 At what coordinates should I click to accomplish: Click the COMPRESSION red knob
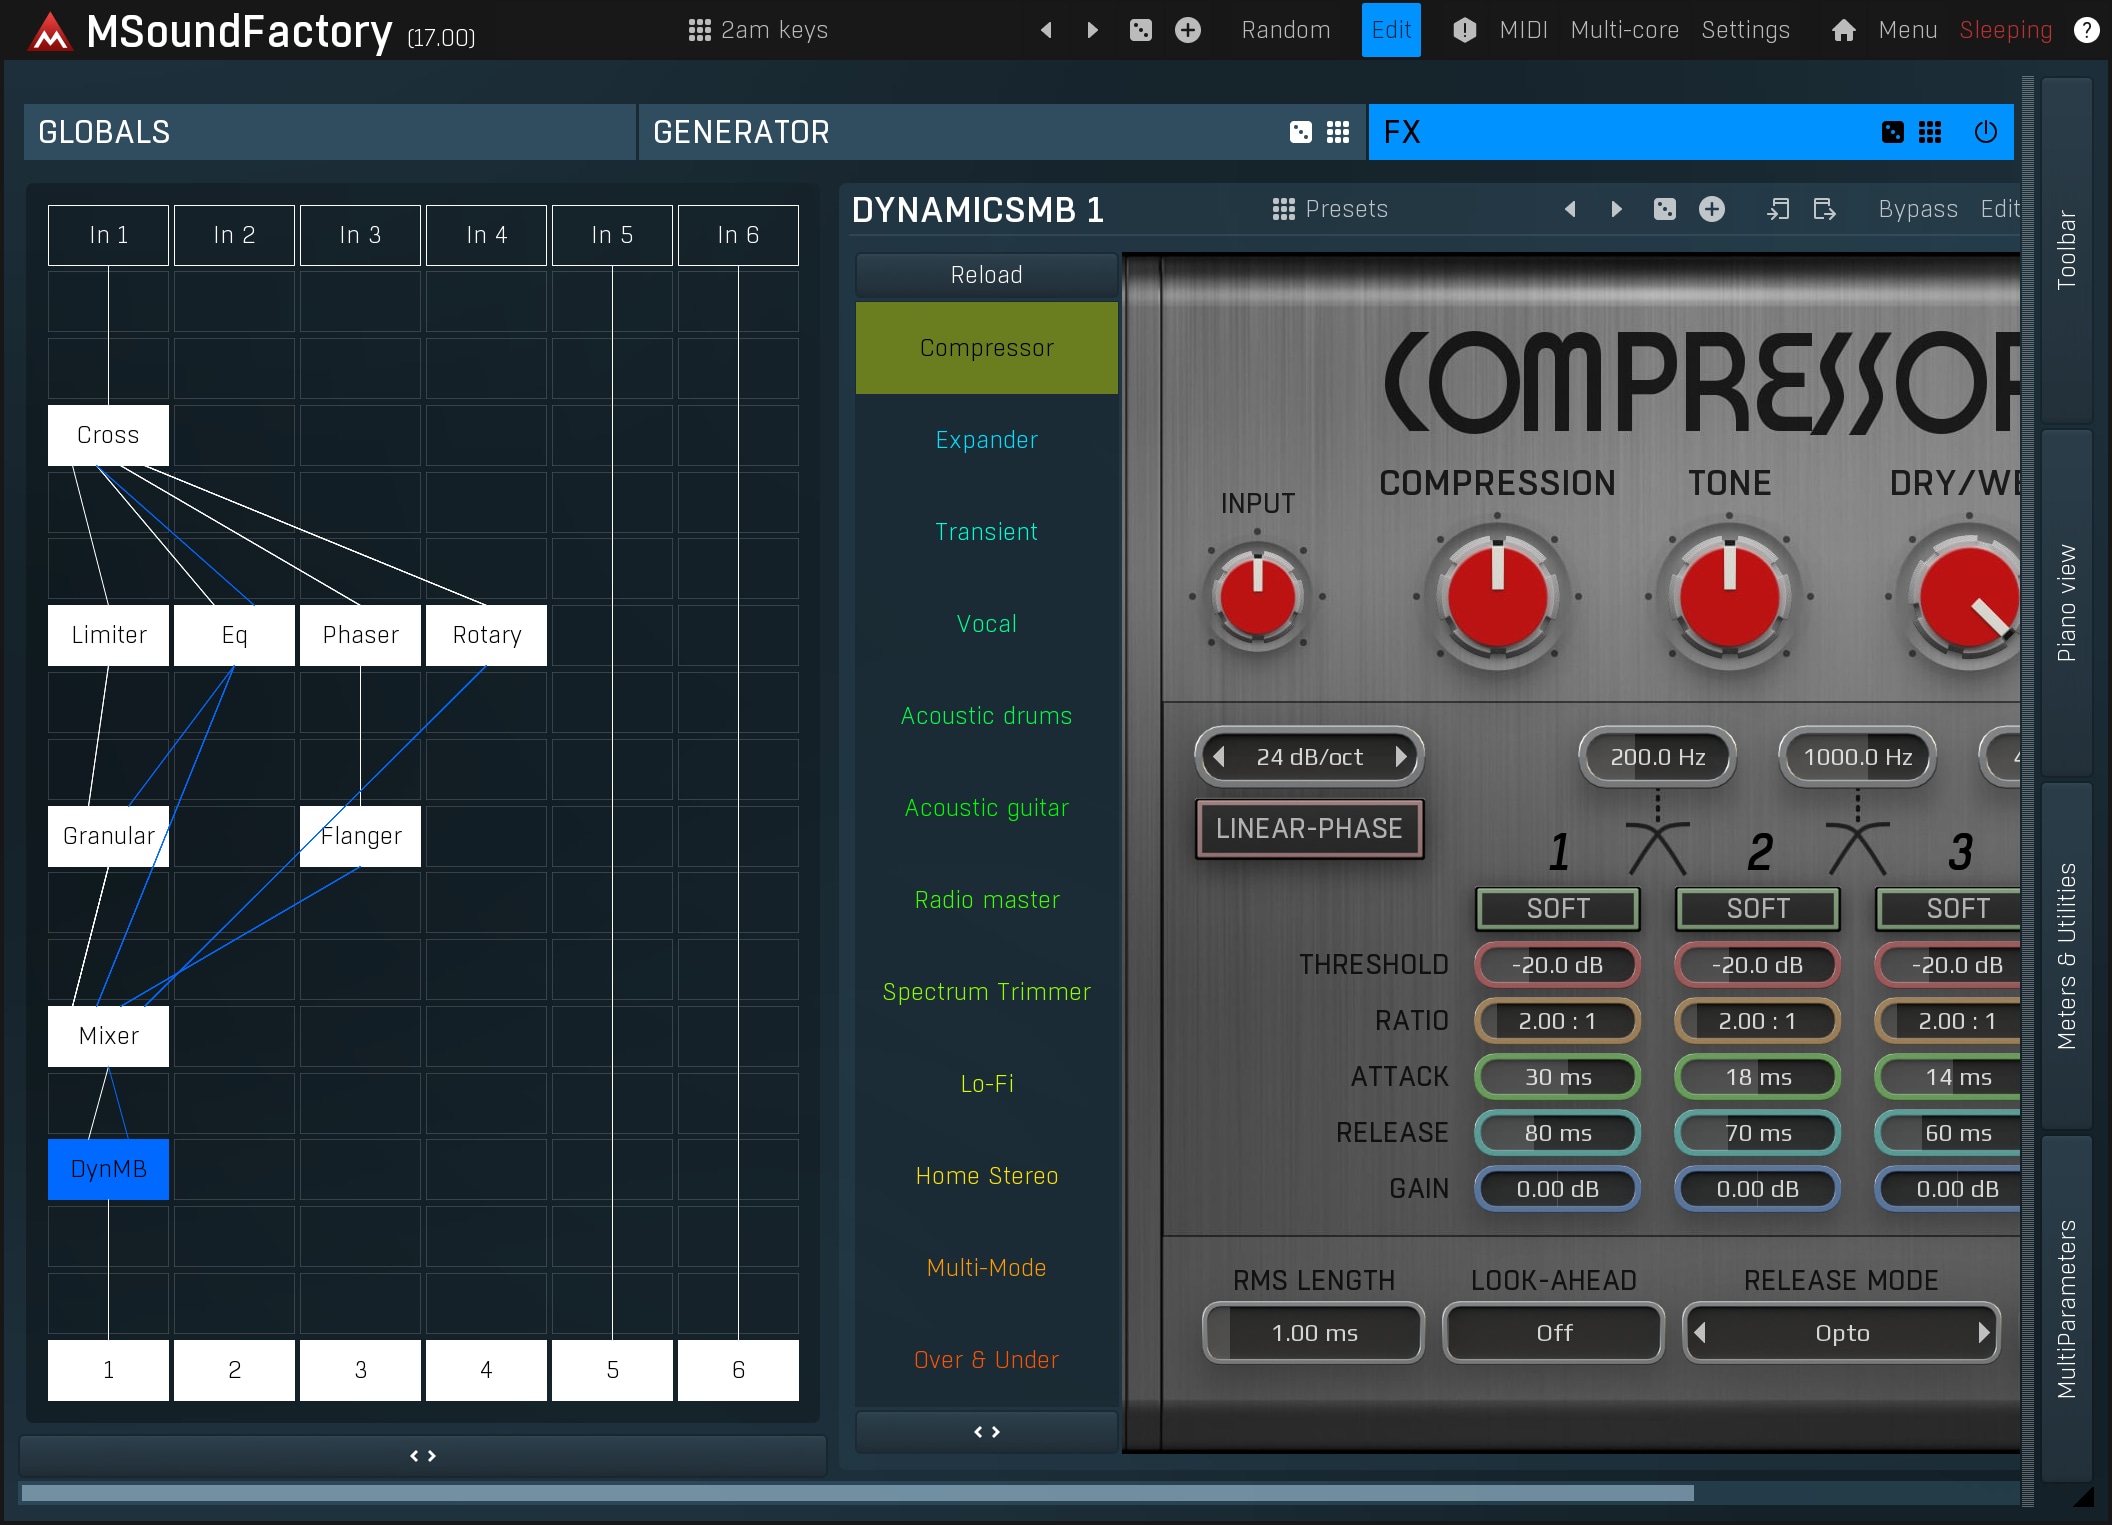tap(1496, 597)
